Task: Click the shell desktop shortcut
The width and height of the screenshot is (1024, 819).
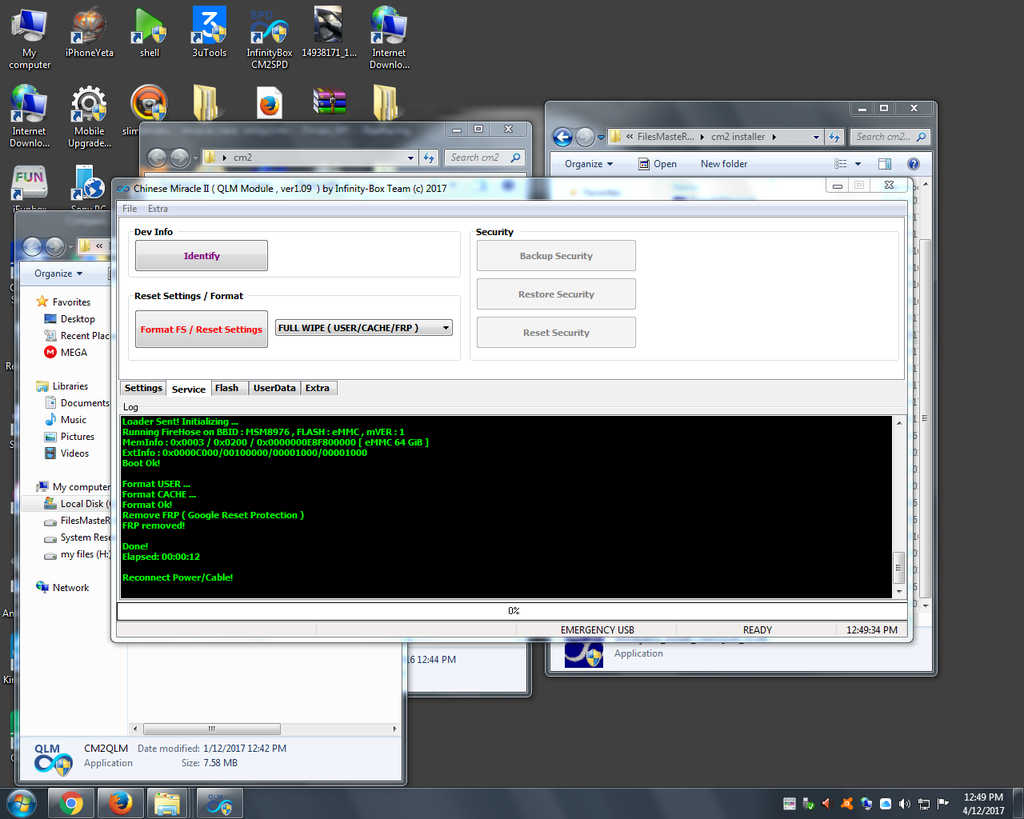Action: pos(149,30)
